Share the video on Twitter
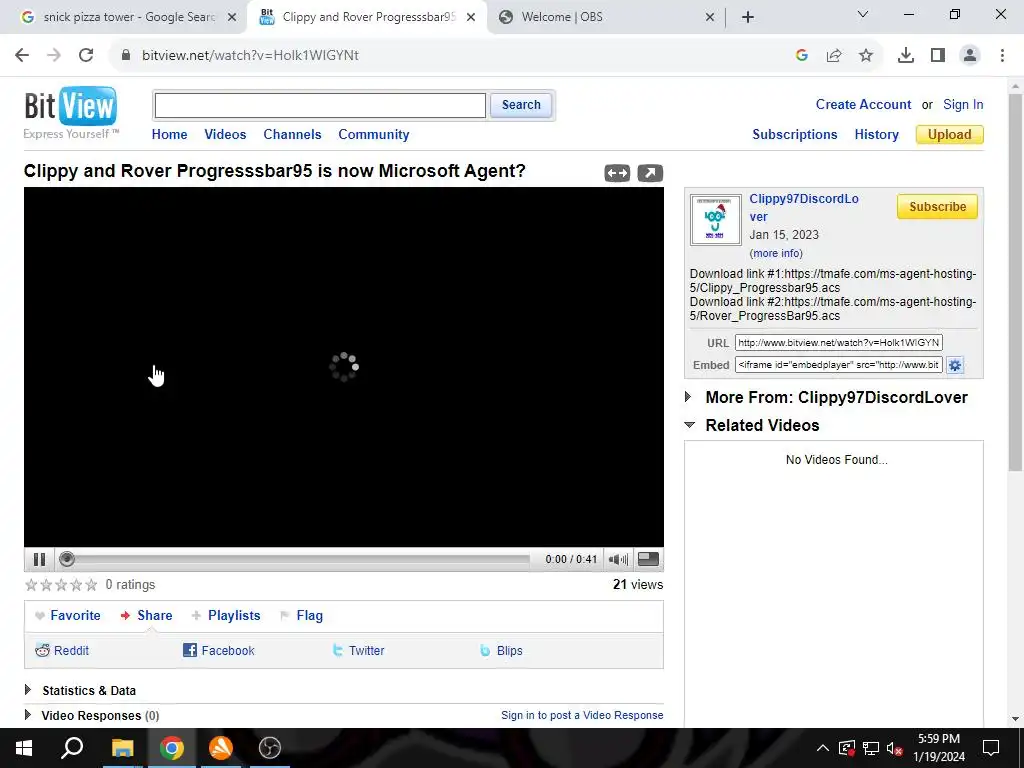The image size is (1024, 768). pos(358,650)
